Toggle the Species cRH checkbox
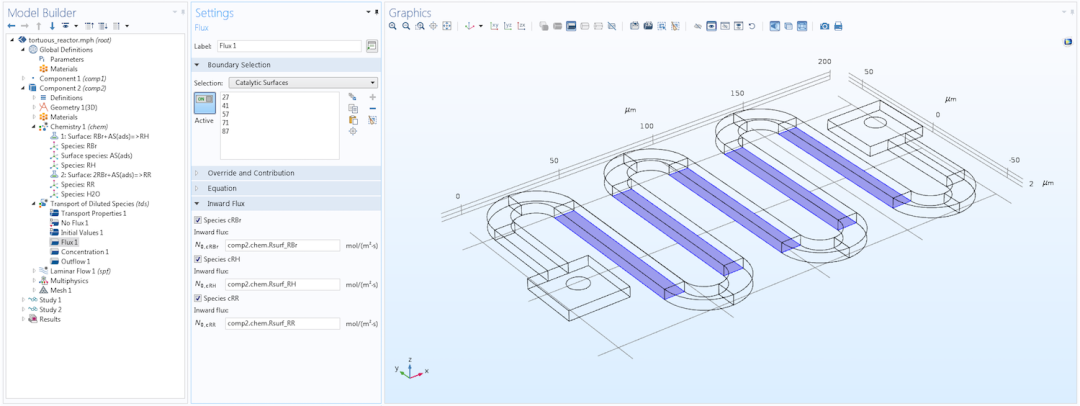Image resolution: width=1080 pixels, height=406 pixels. (198, 259)
